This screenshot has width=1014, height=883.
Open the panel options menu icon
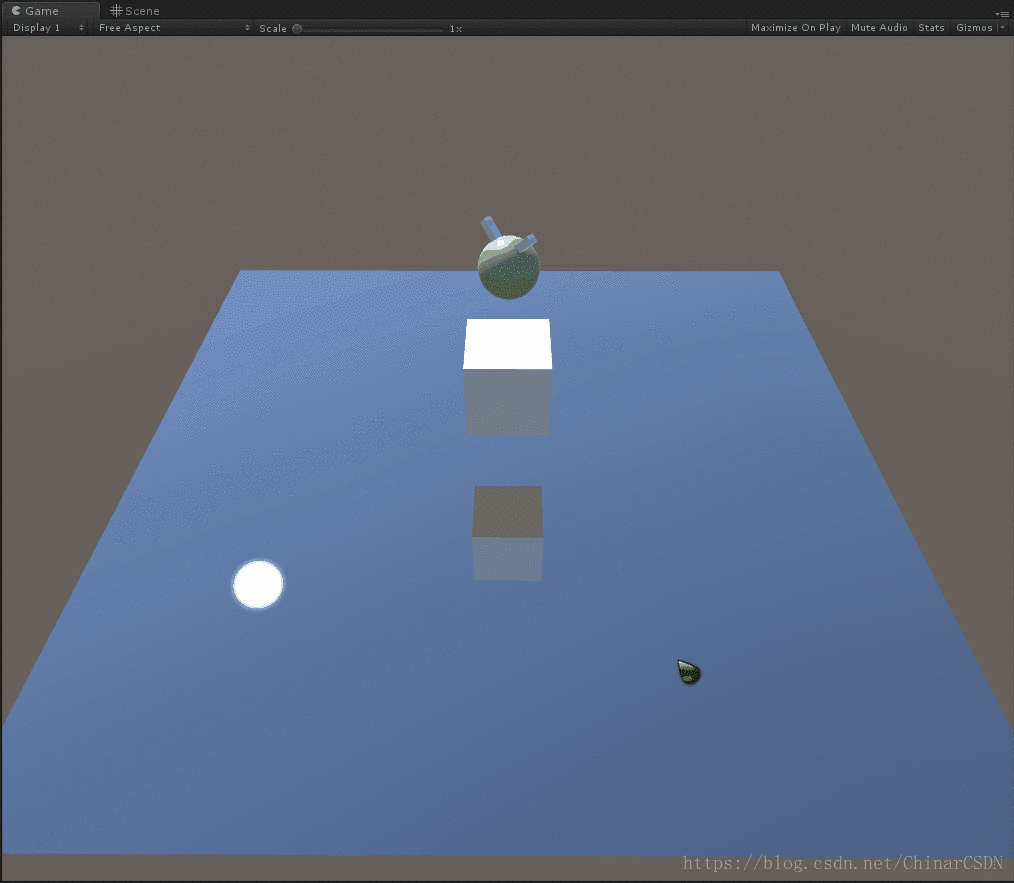[x=1002, y=14]
